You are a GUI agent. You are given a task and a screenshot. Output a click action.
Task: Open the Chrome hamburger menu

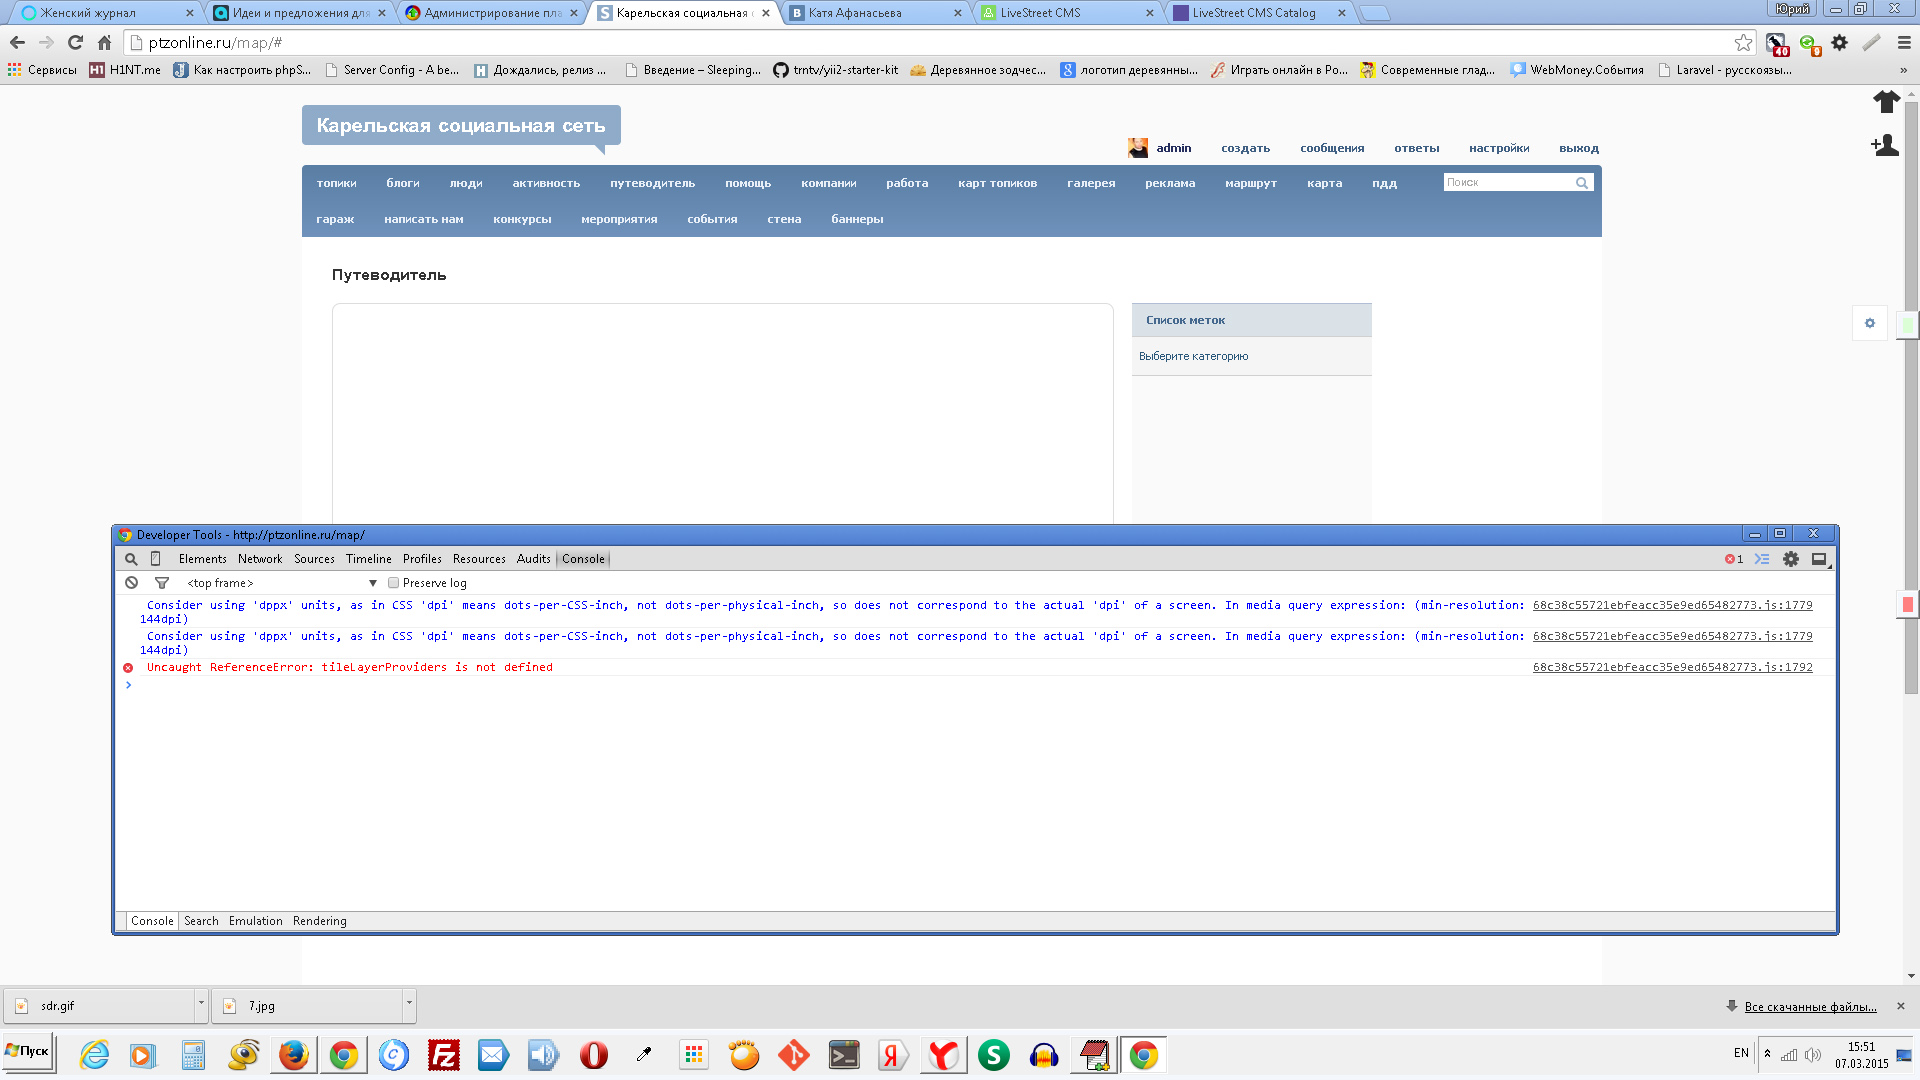[x=1904, y=42]
